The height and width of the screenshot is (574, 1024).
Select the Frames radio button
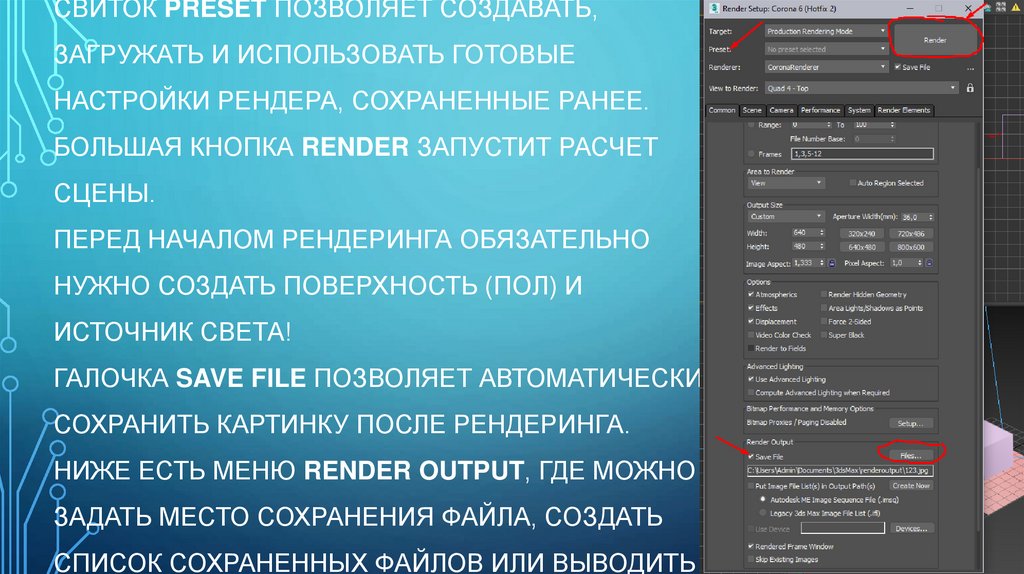point(751,154)
